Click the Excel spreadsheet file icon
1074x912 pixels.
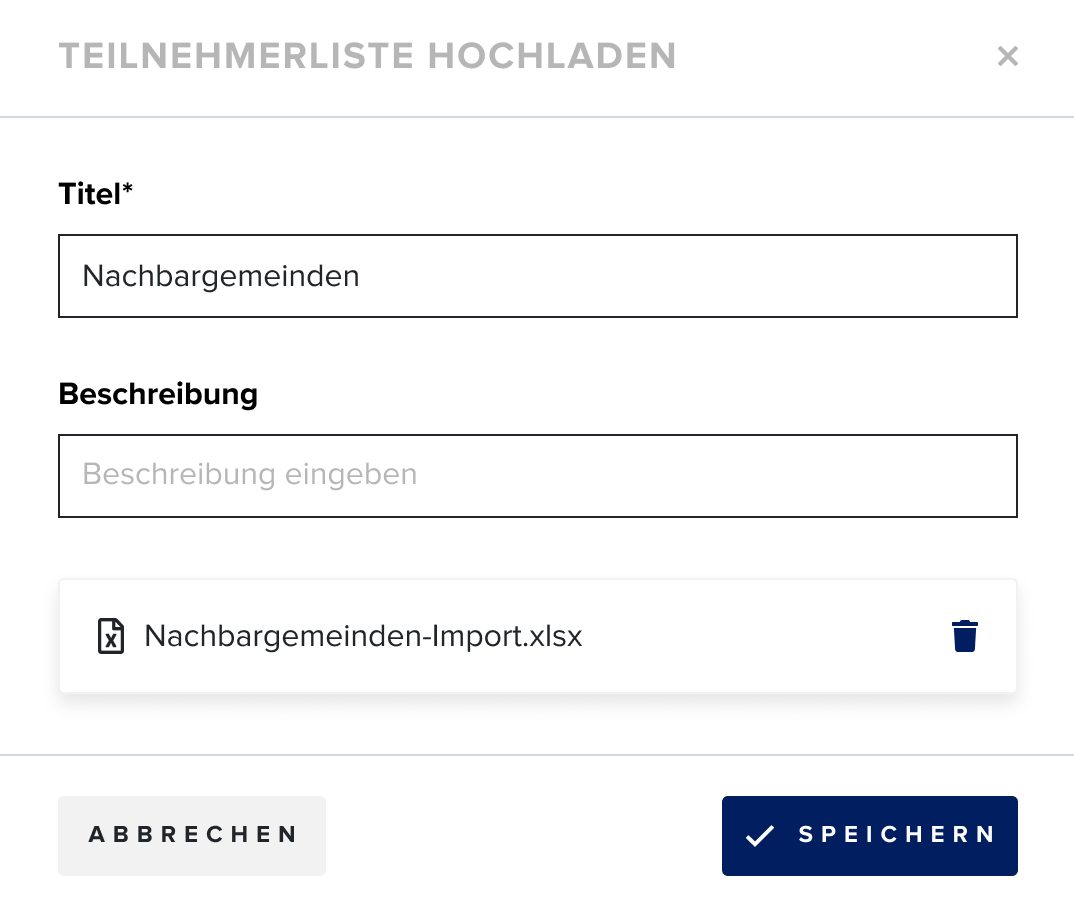[x=111, y=636]
